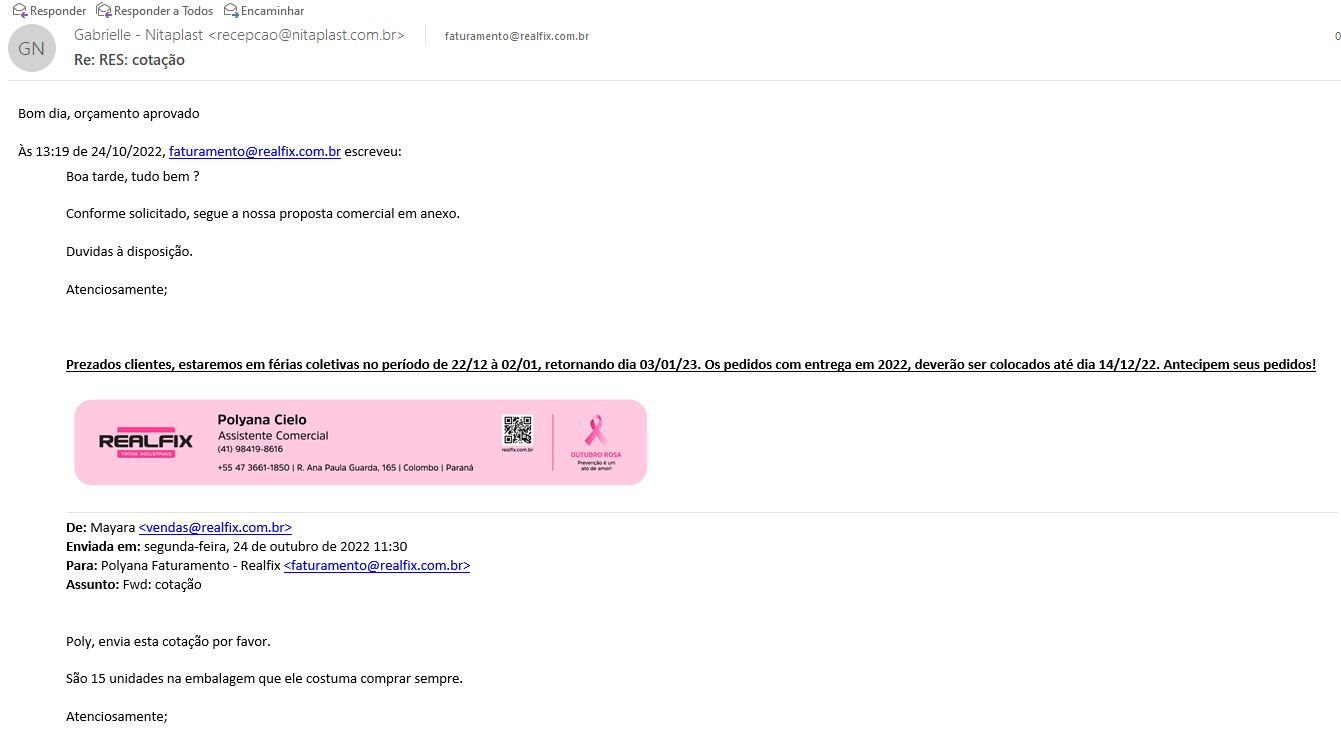
Task: Click the pink Outubro Rosa ribbon
Action: point(595,431)
